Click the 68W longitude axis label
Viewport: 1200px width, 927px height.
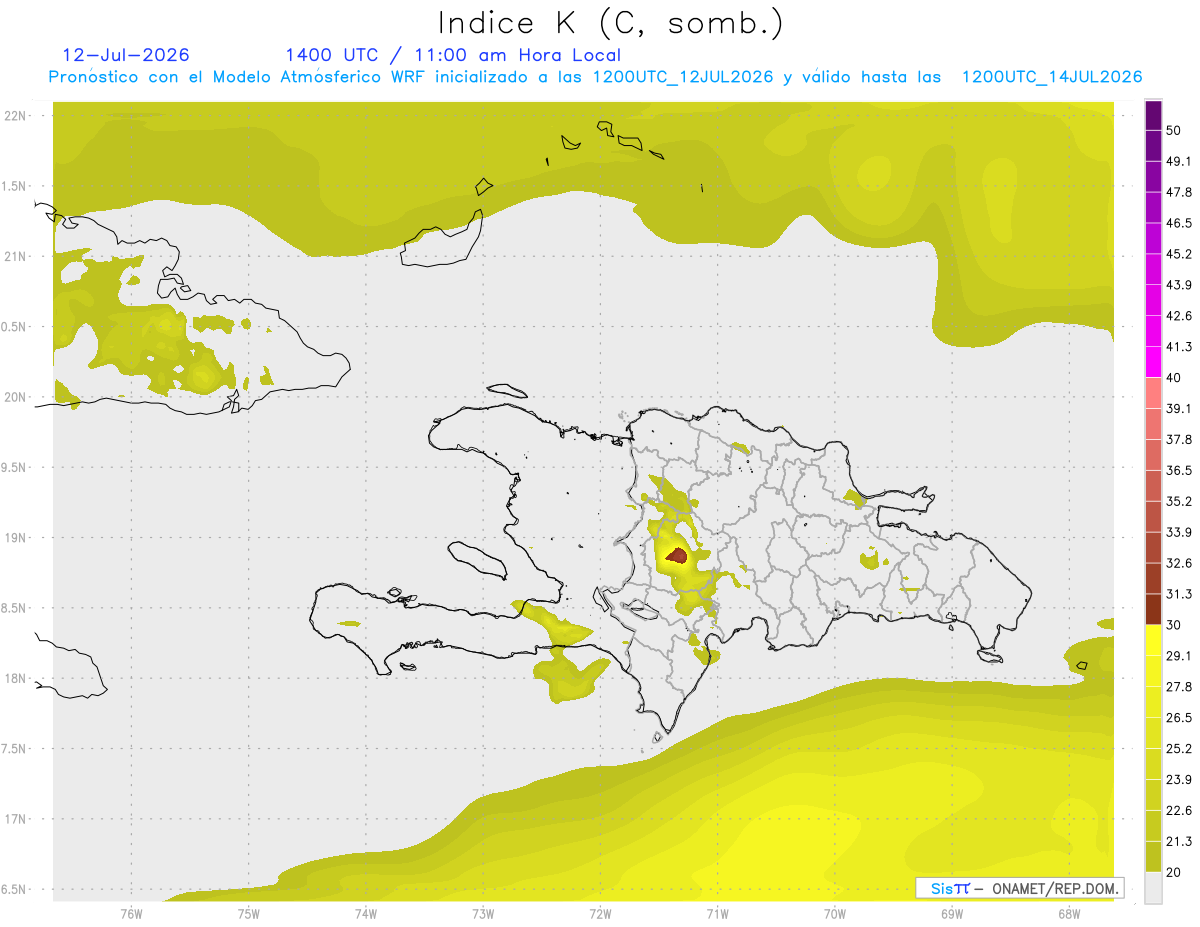point(1069,913)
